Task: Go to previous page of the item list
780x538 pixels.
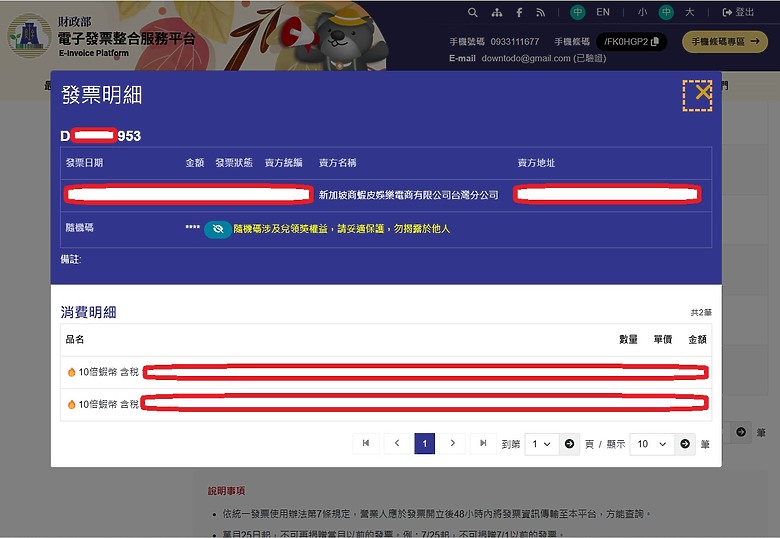Action: (396, 443)
